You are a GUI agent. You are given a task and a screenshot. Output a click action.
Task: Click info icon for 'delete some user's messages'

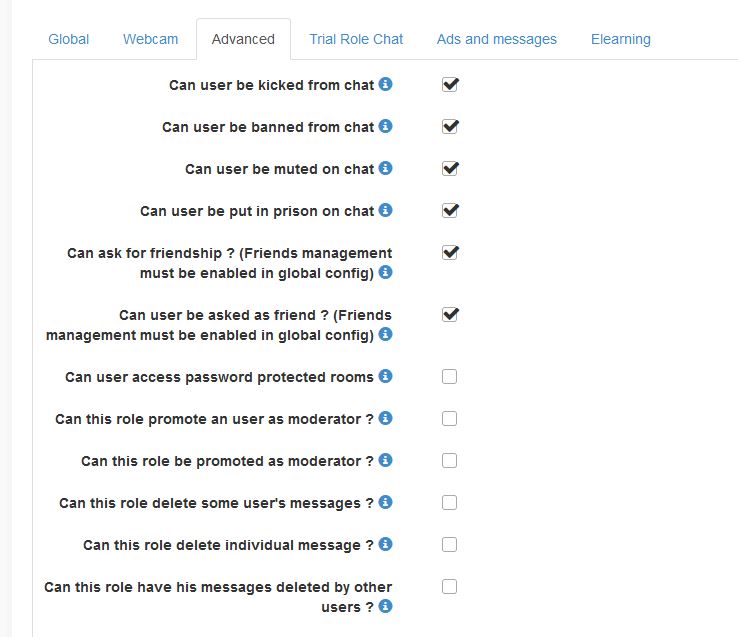tap(386, 503)
